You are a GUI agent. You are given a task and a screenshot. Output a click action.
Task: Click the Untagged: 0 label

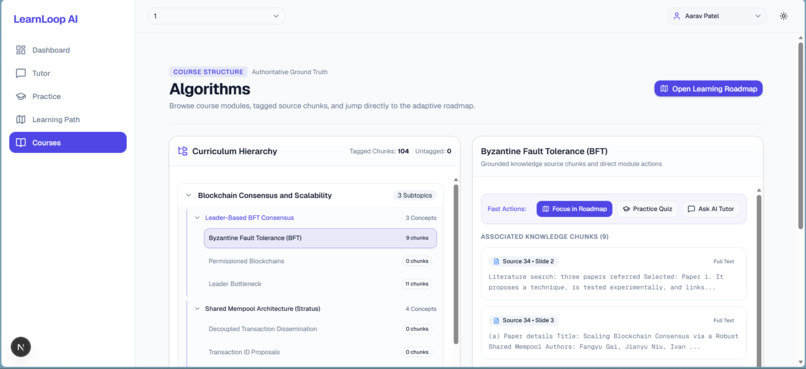(433, 151)
